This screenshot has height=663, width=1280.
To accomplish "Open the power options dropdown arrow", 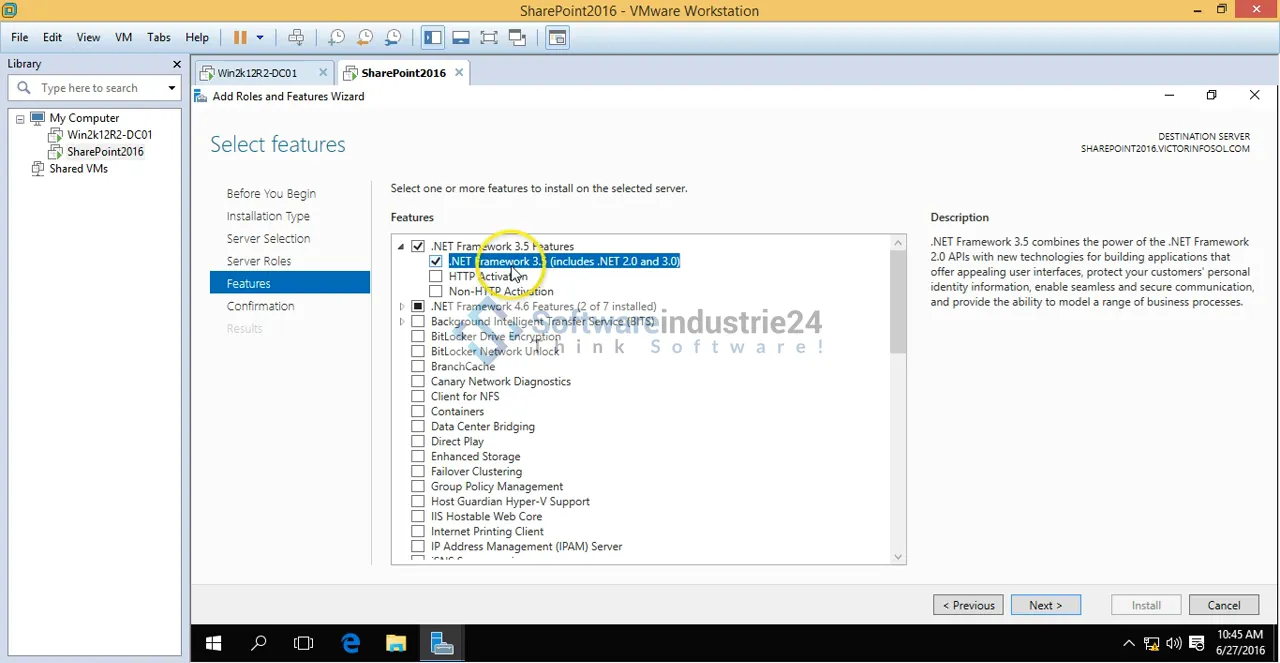I will pos(260,37).
